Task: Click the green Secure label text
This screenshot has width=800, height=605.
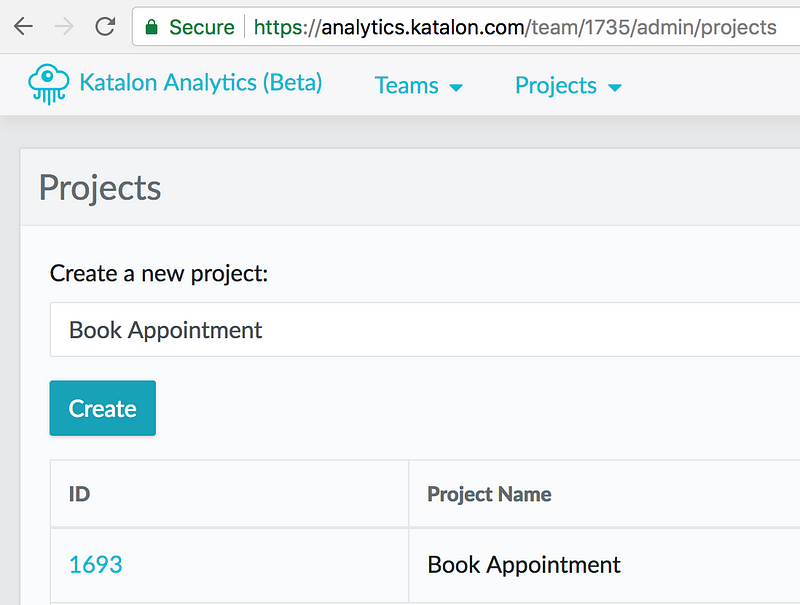Action: tap(201, 27)
